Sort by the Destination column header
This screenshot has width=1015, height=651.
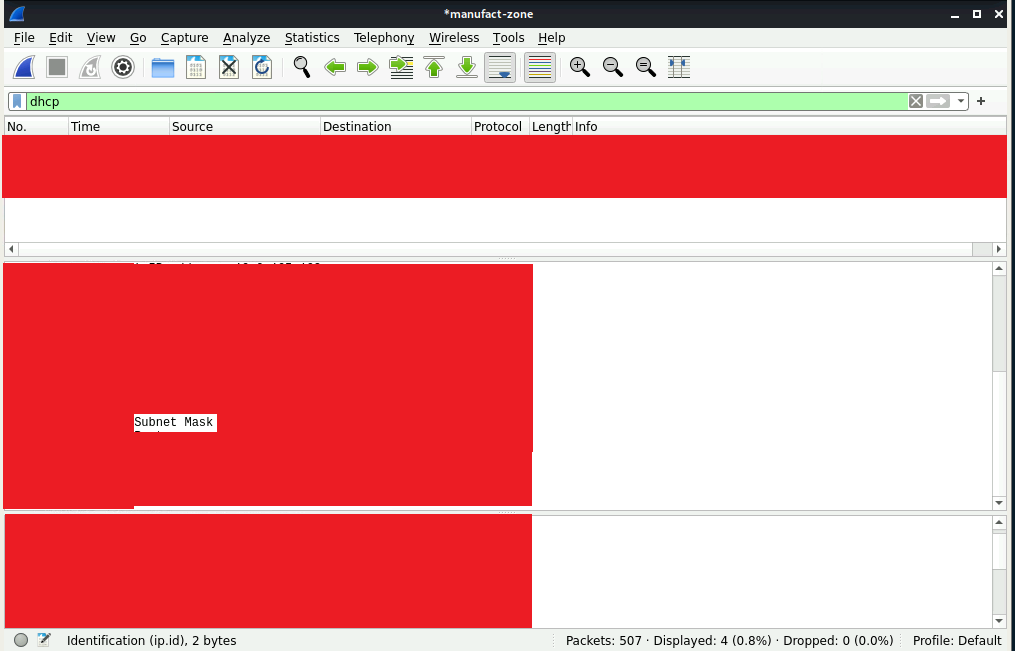(x=396, y=126)
